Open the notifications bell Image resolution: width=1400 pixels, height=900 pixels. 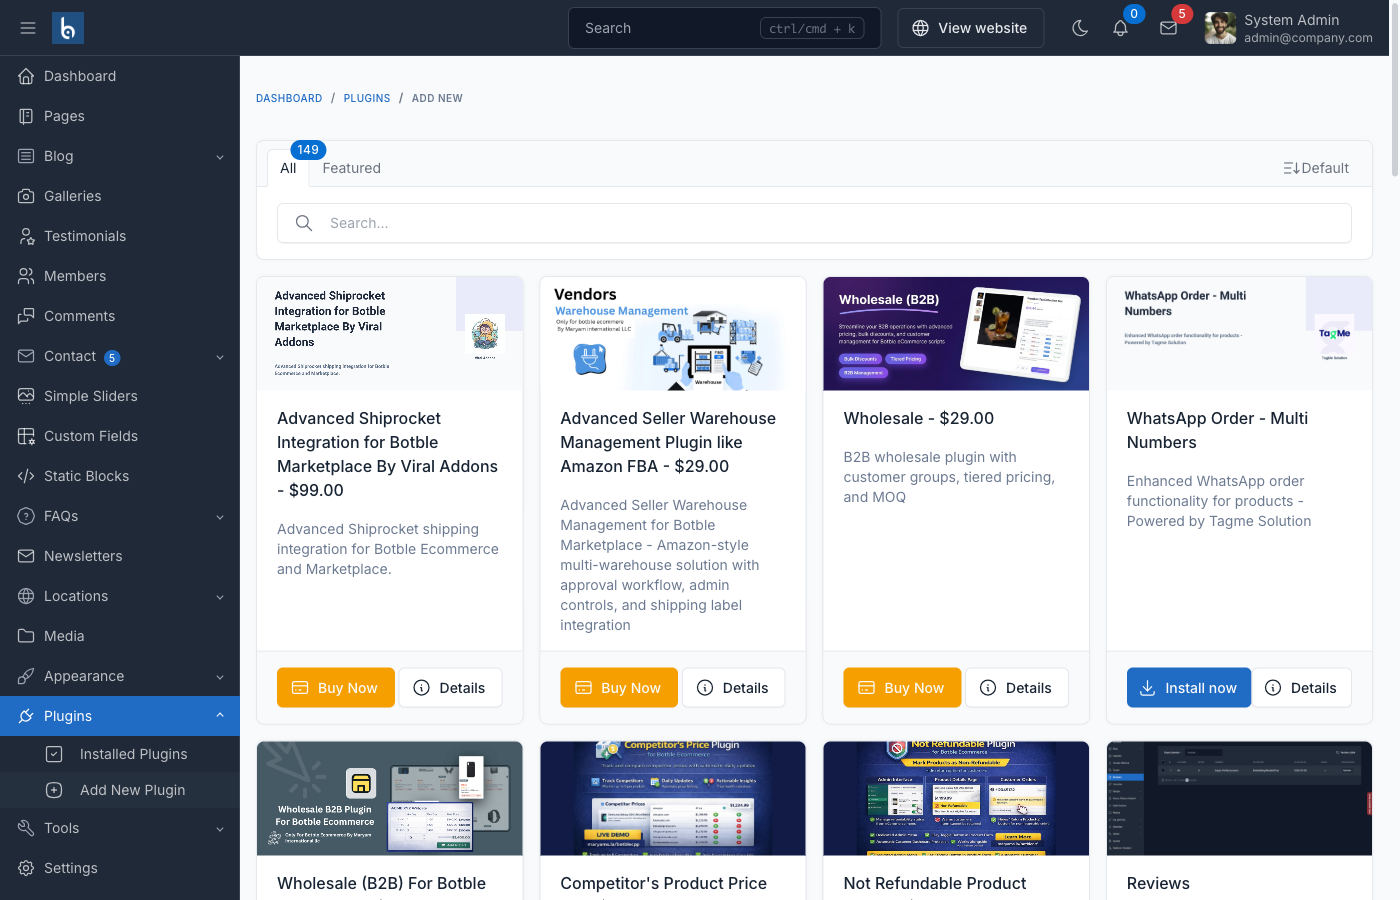1120,28
